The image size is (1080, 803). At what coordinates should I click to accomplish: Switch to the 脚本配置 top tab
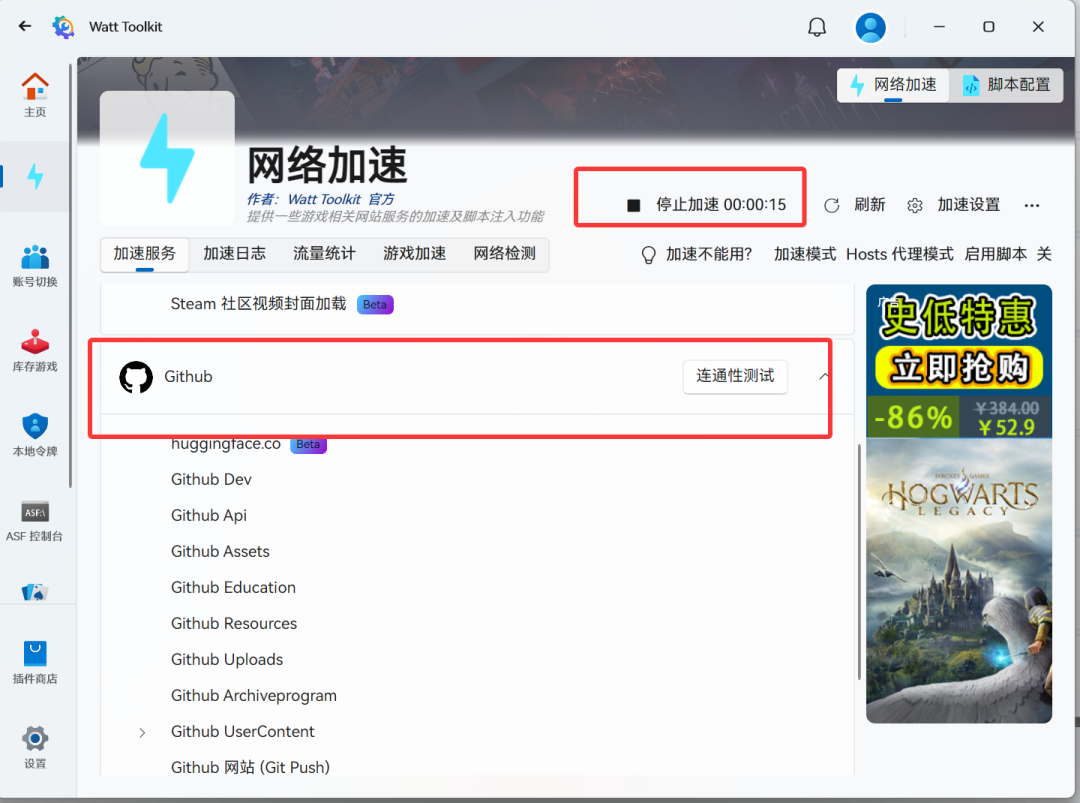[x=1006, y=85]
